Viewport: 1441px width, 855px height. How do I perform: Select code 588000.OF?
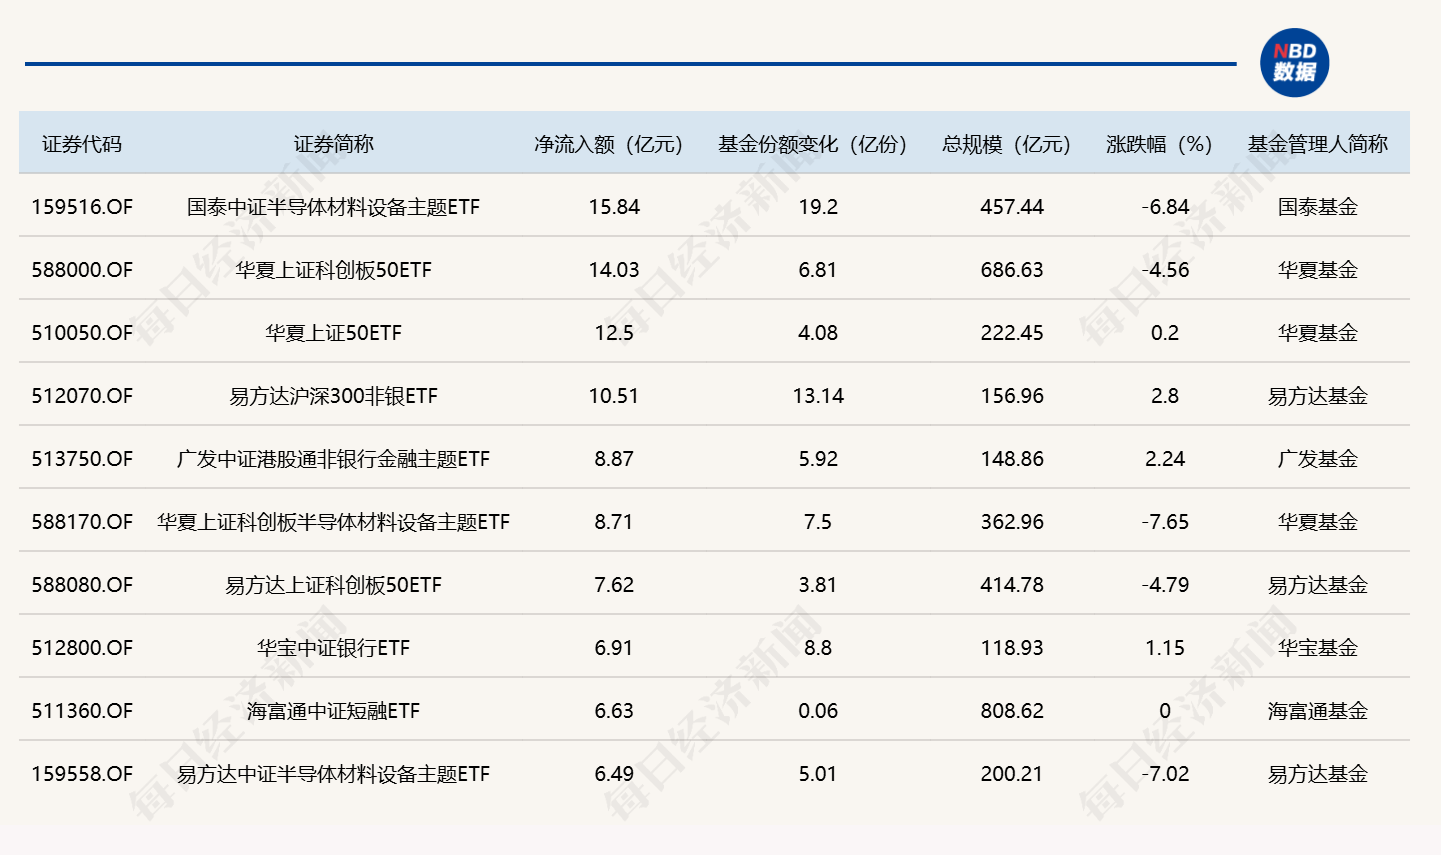click(82, 270)
